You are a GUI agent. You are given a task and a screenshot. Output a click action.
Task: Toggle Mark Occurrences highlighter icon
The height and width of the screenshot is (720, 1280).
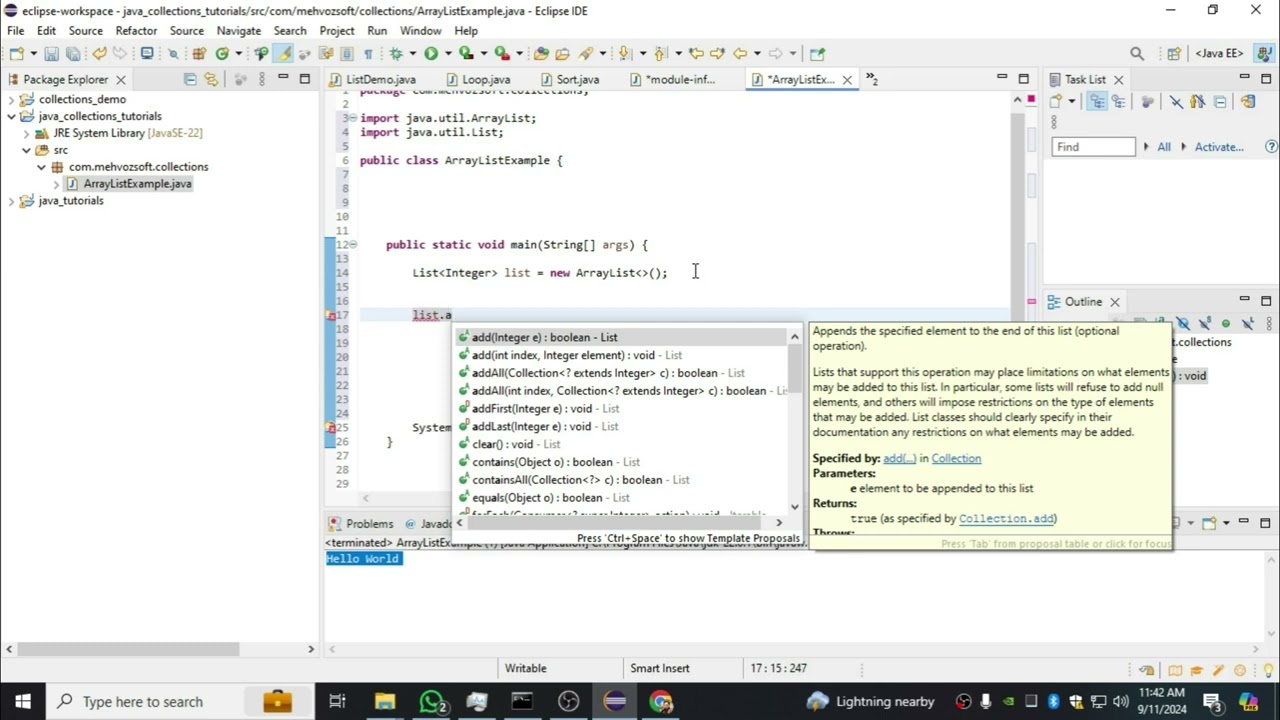pos(284,53)
